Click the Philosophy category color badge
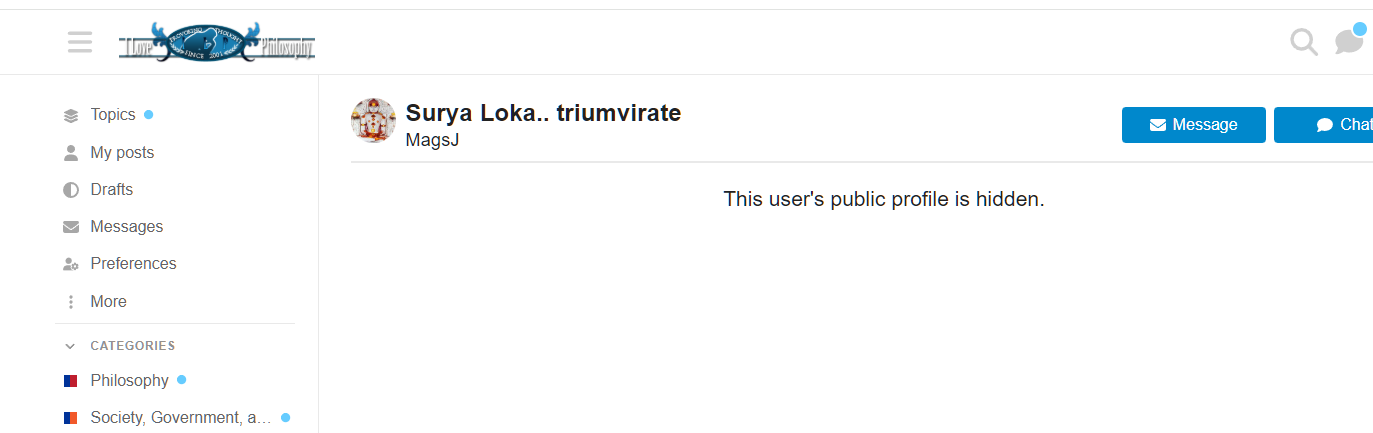This screenshot has height=433, width=1373. (70, 381)
